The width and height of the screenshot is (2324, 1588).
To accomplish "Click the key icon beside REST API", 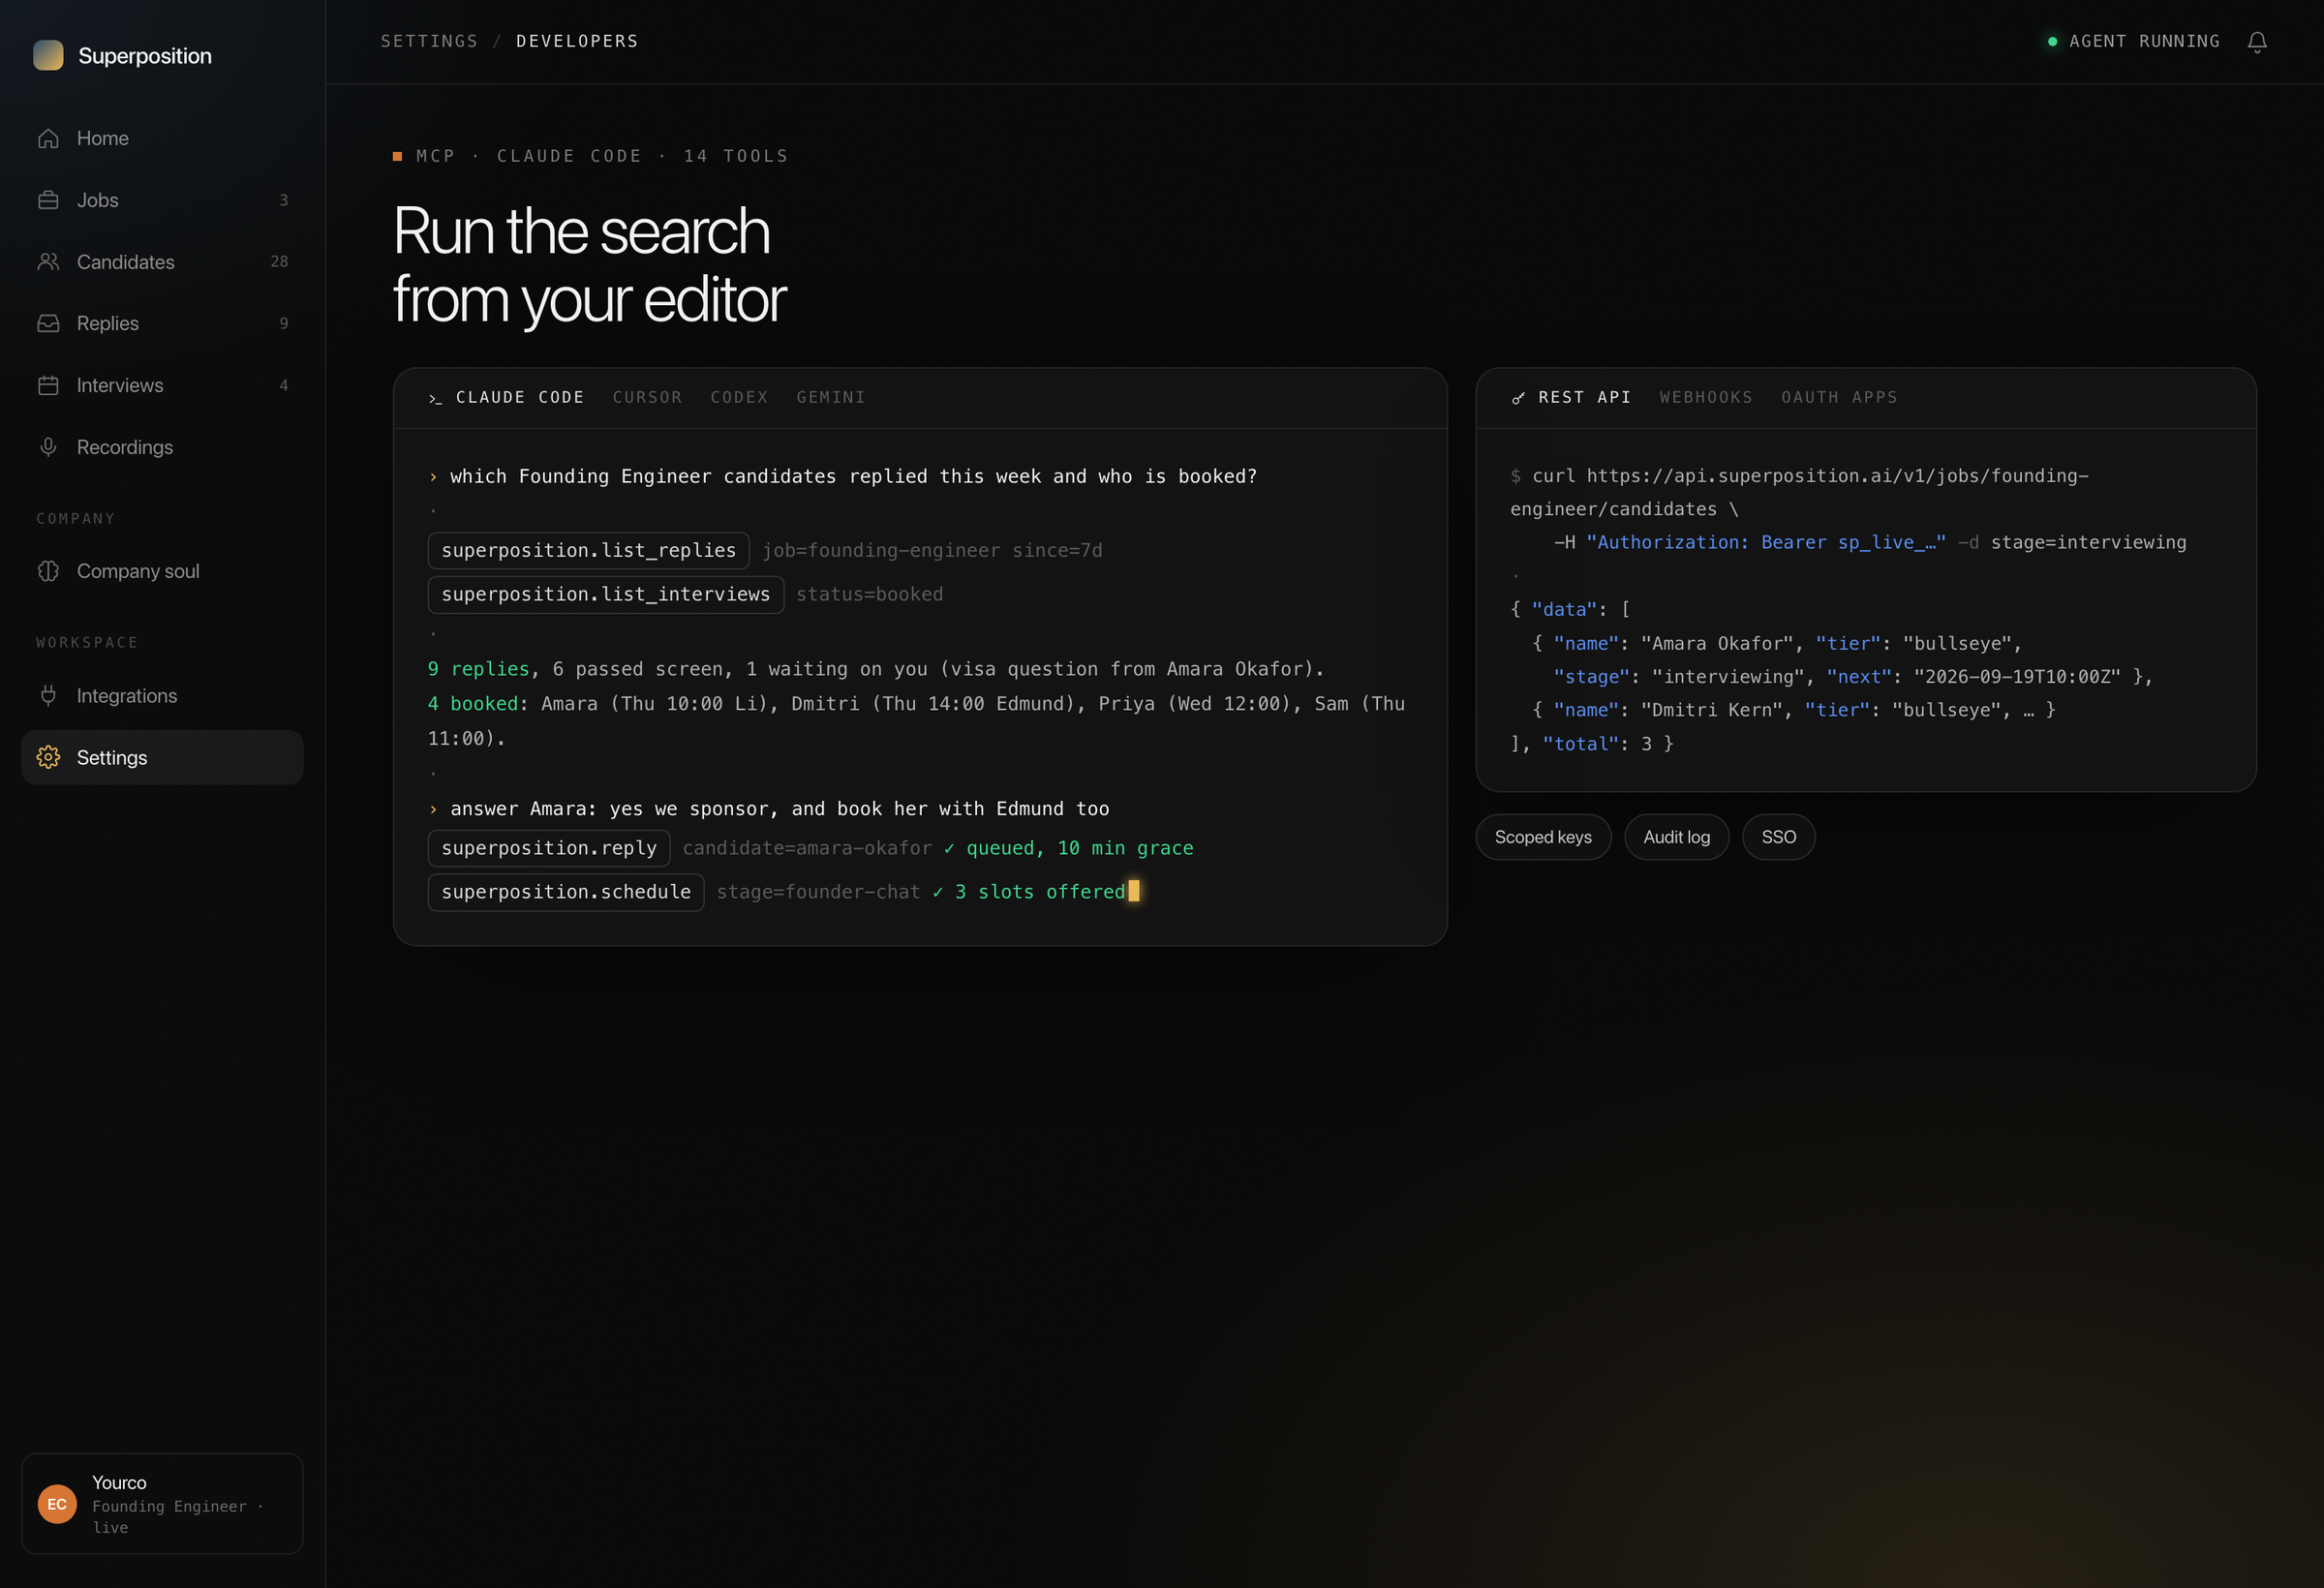I will tap(1518, 398).
